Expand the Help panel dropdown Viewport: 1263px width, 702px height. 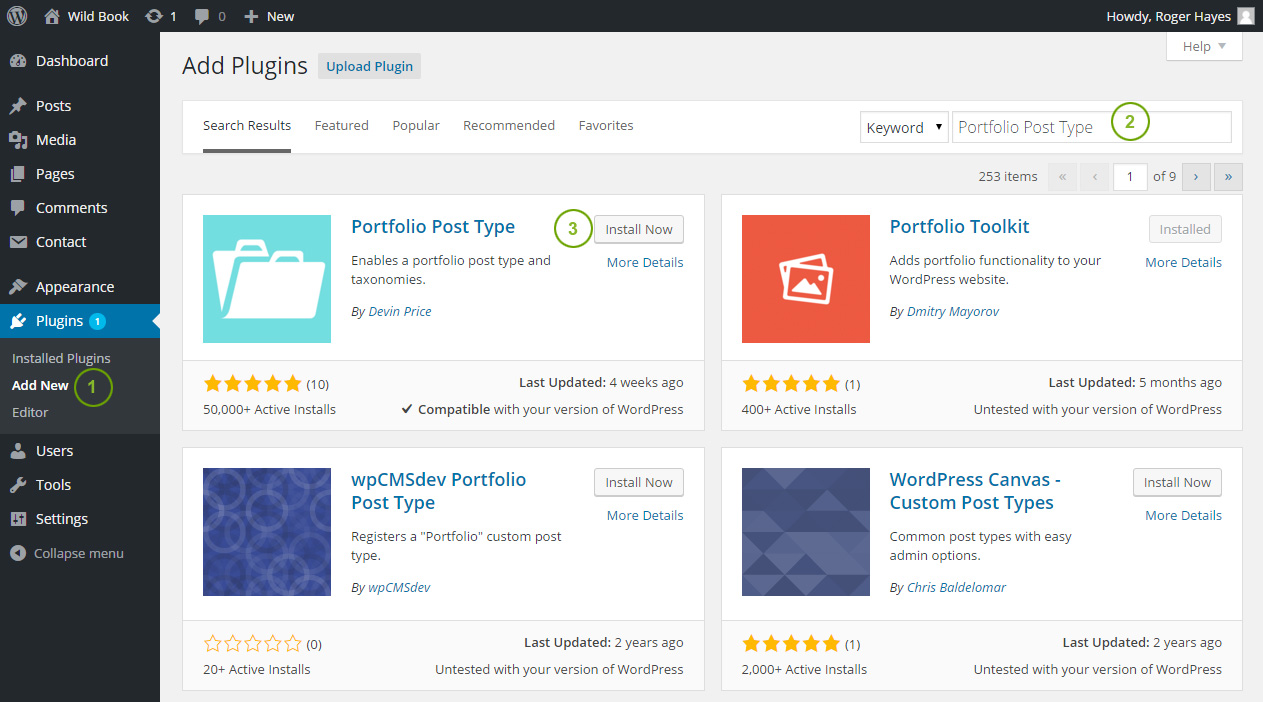1204,46
